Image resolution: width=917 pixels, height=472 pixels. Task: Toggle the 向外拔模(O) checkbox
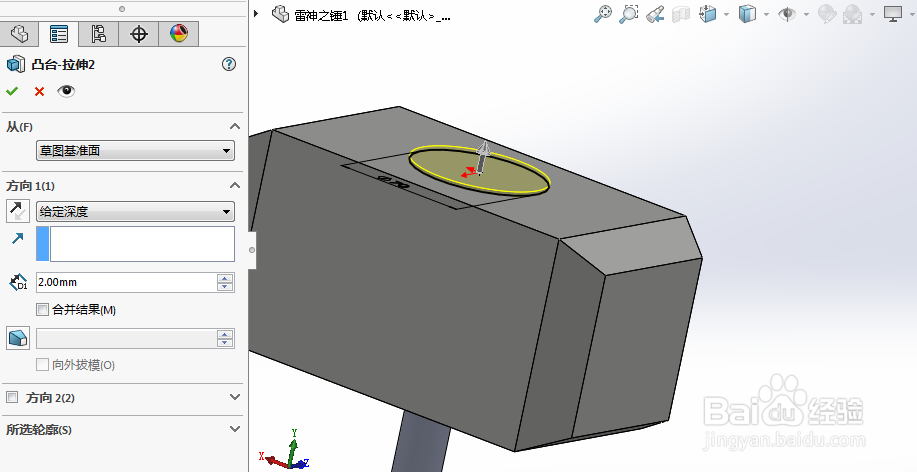coord(42,364)
